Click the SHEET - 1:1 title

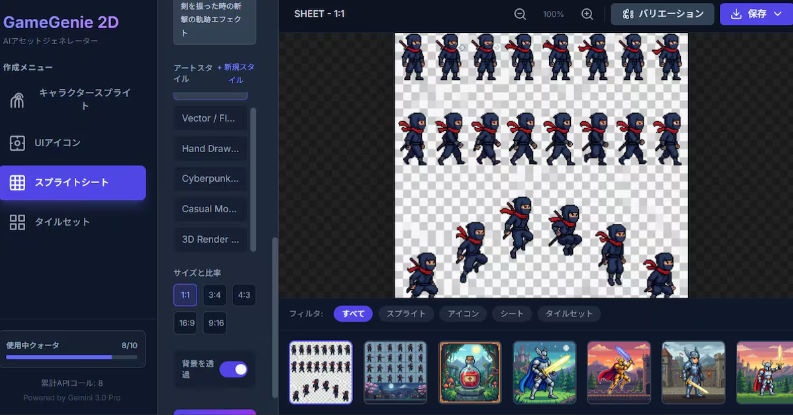point(320,14)
